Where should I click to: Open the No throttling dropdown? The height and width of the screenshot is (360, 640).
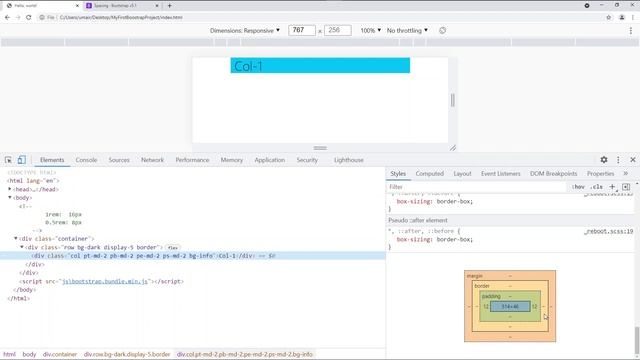[407, 31]
